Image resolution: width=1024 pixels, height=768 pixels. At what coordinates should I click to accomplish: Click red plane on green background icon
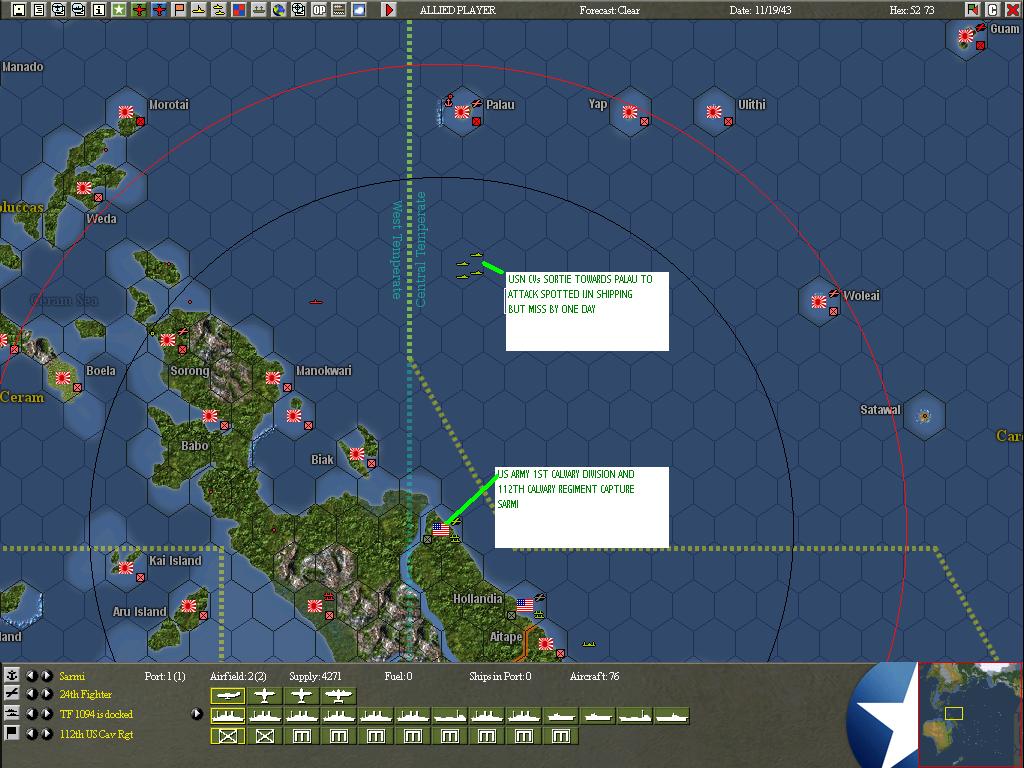pos(139,9)
